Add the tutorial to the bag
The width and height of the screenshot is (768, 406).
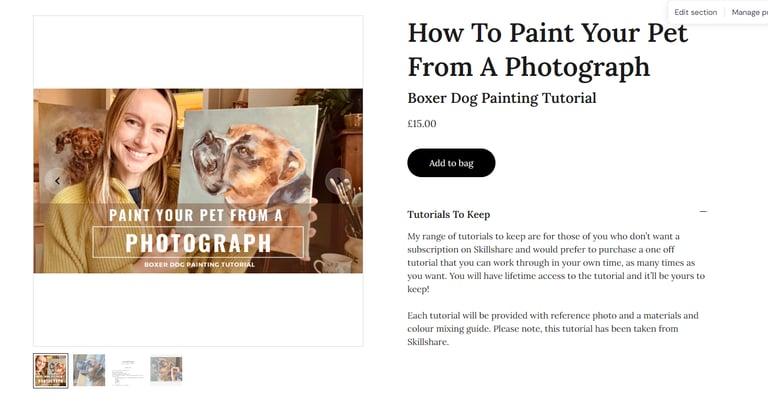[451, 163]
